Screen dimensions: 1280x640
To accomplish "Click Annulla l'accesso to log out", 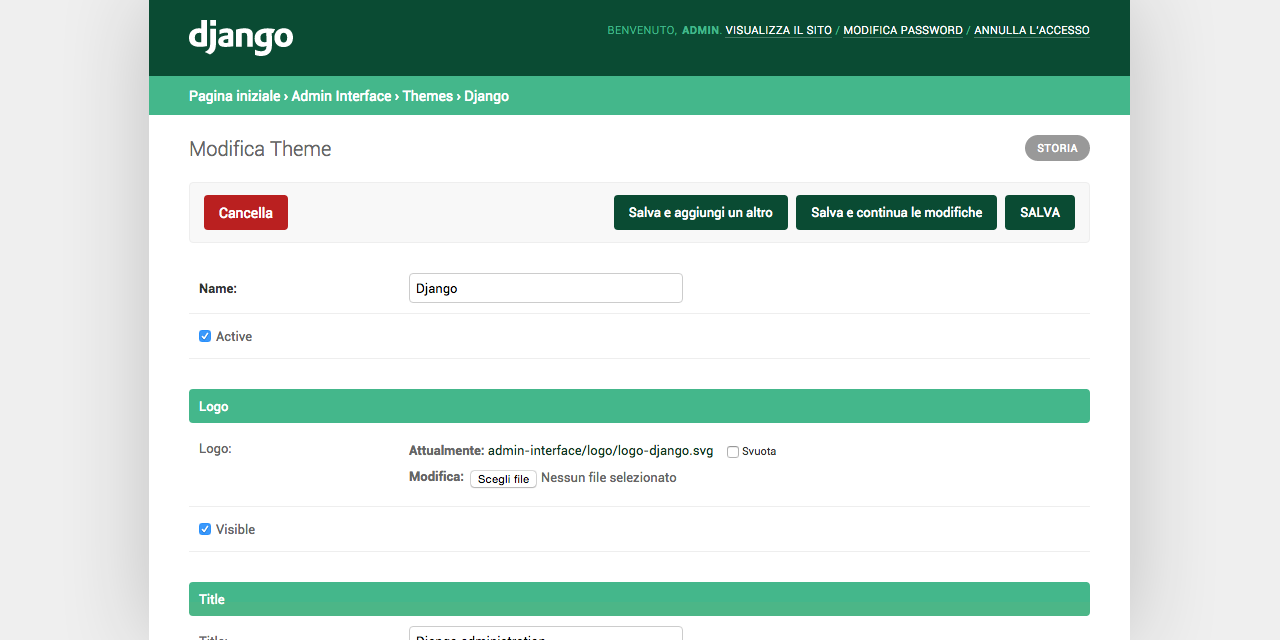I will 1031,30.
